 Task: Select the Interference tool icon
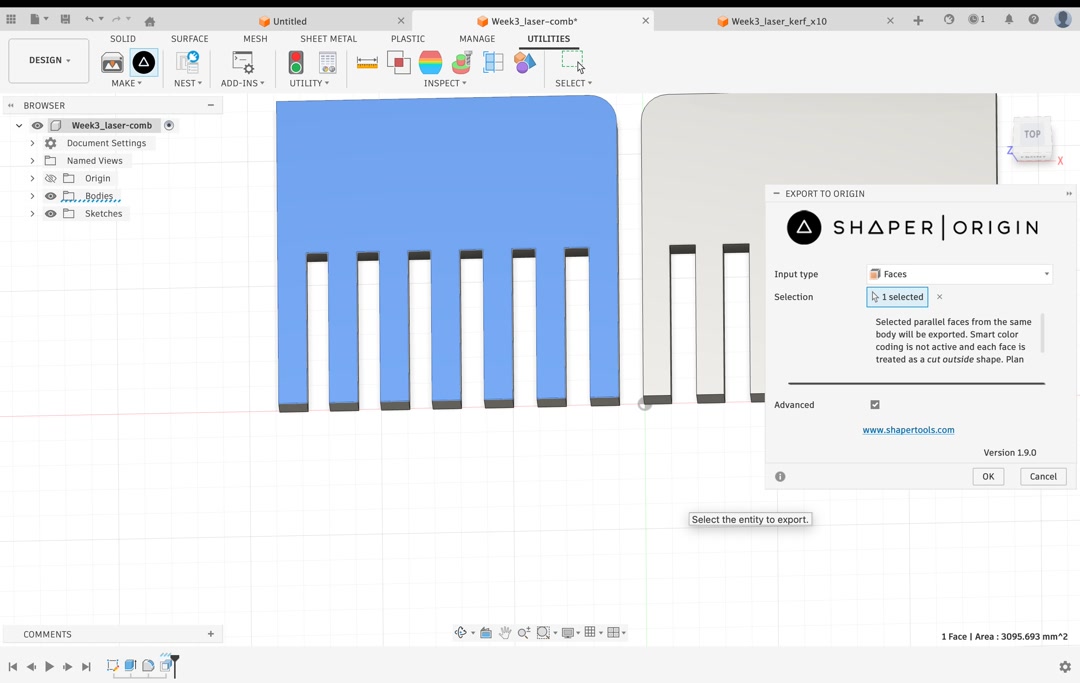pos(399,63)
